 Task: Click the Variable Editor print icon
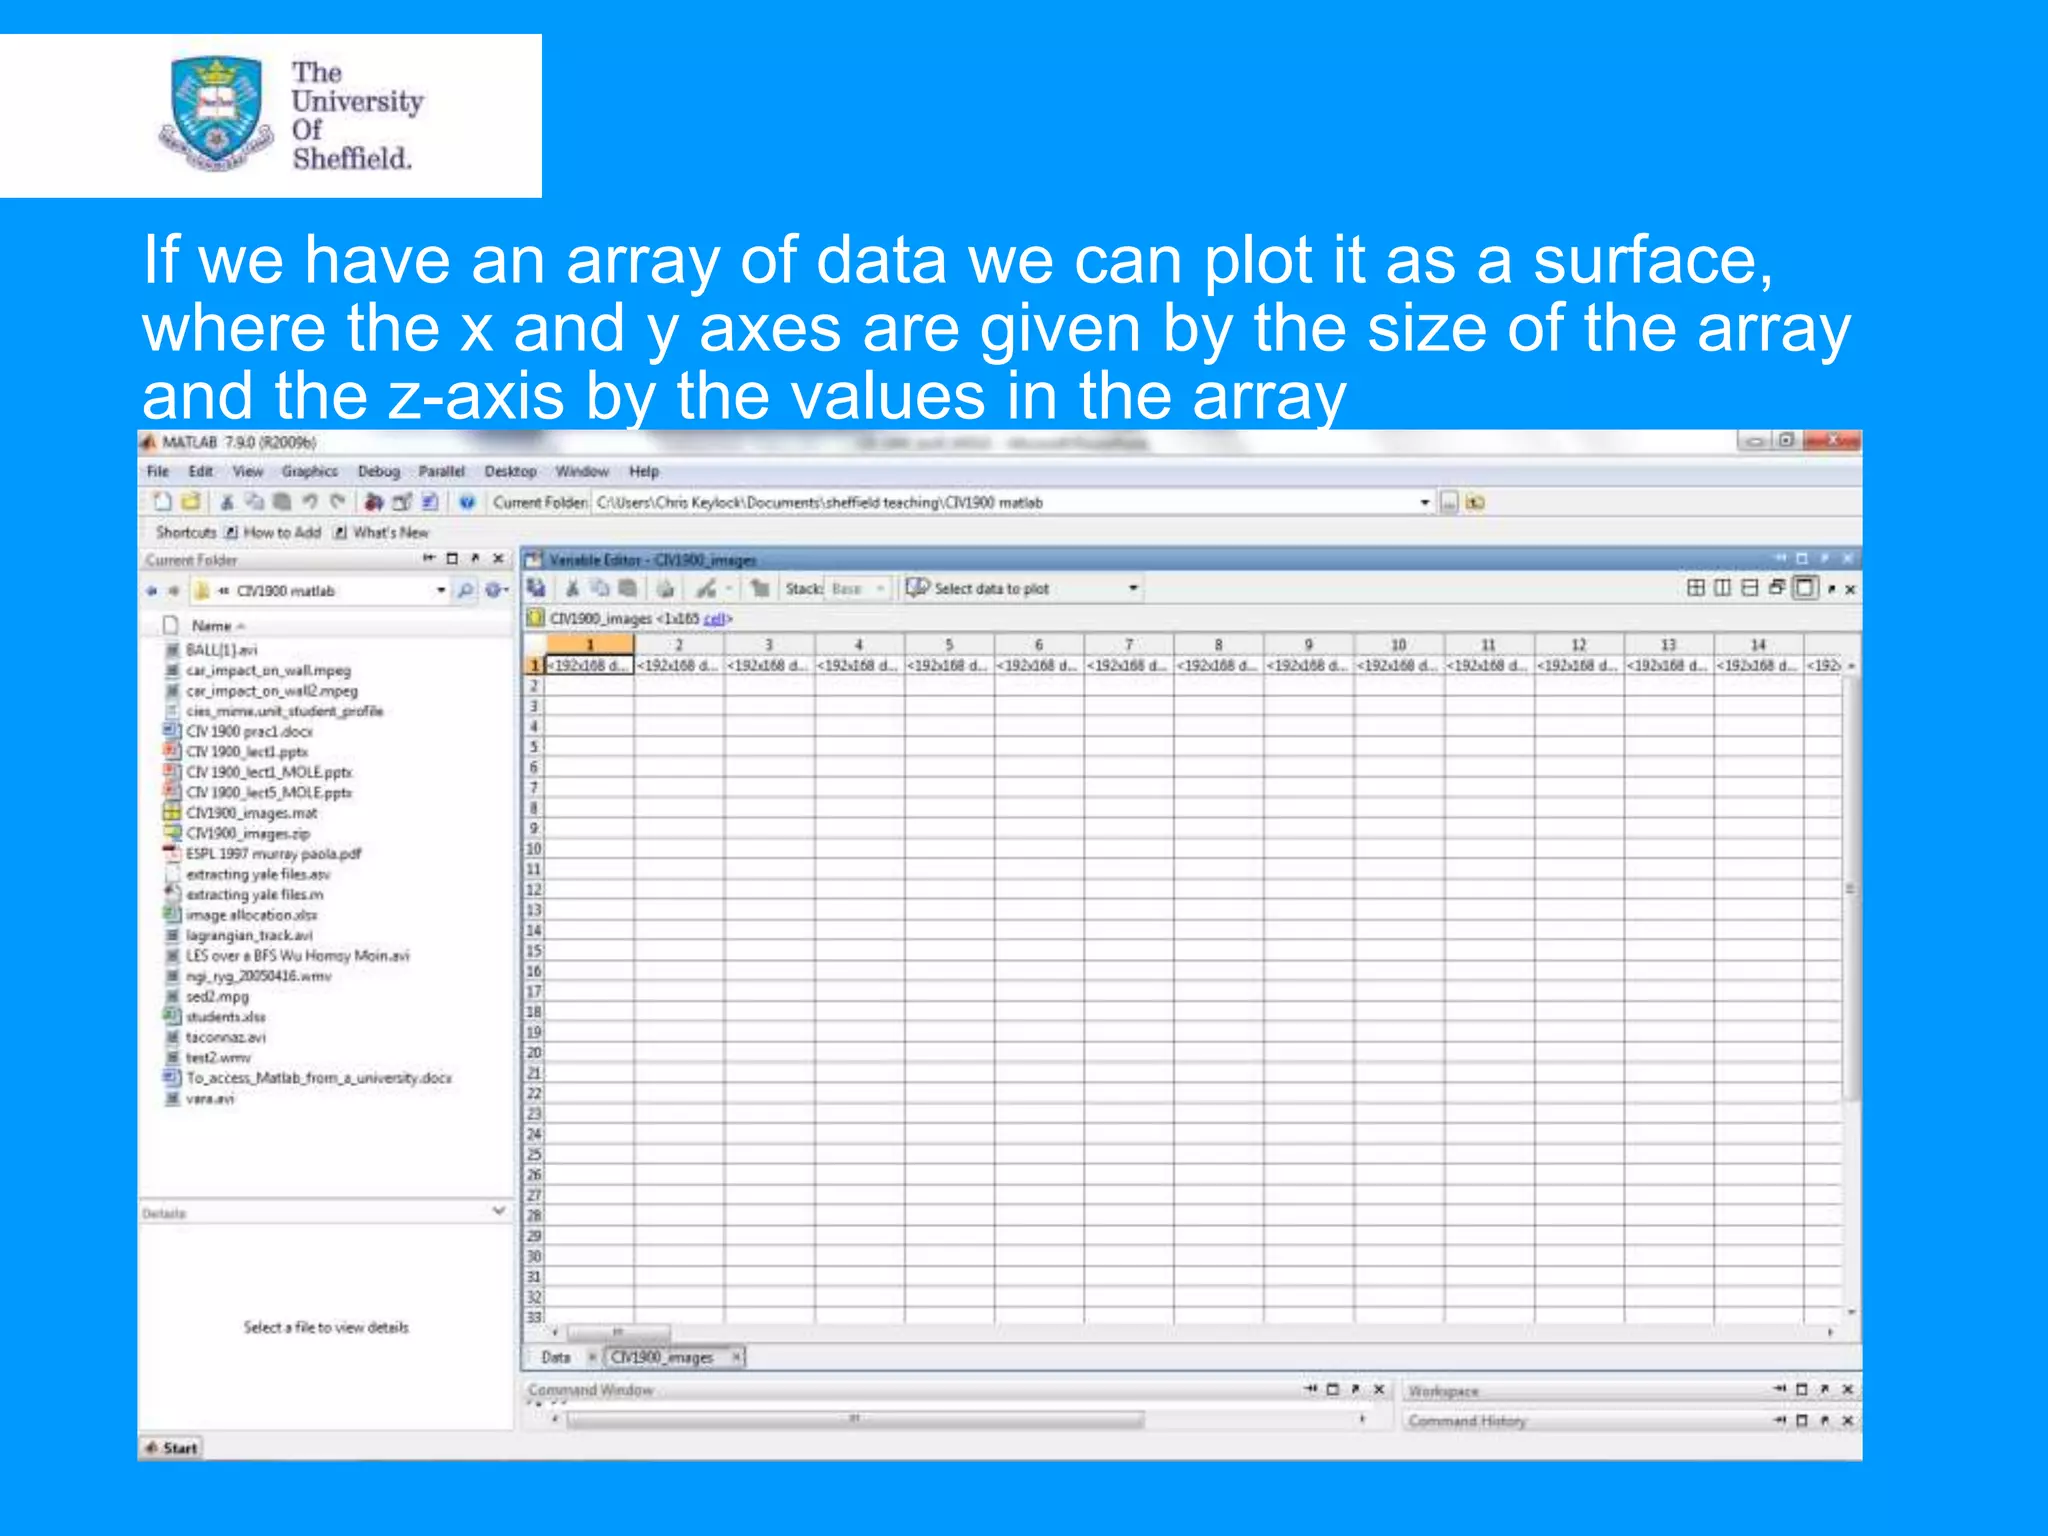665,588
